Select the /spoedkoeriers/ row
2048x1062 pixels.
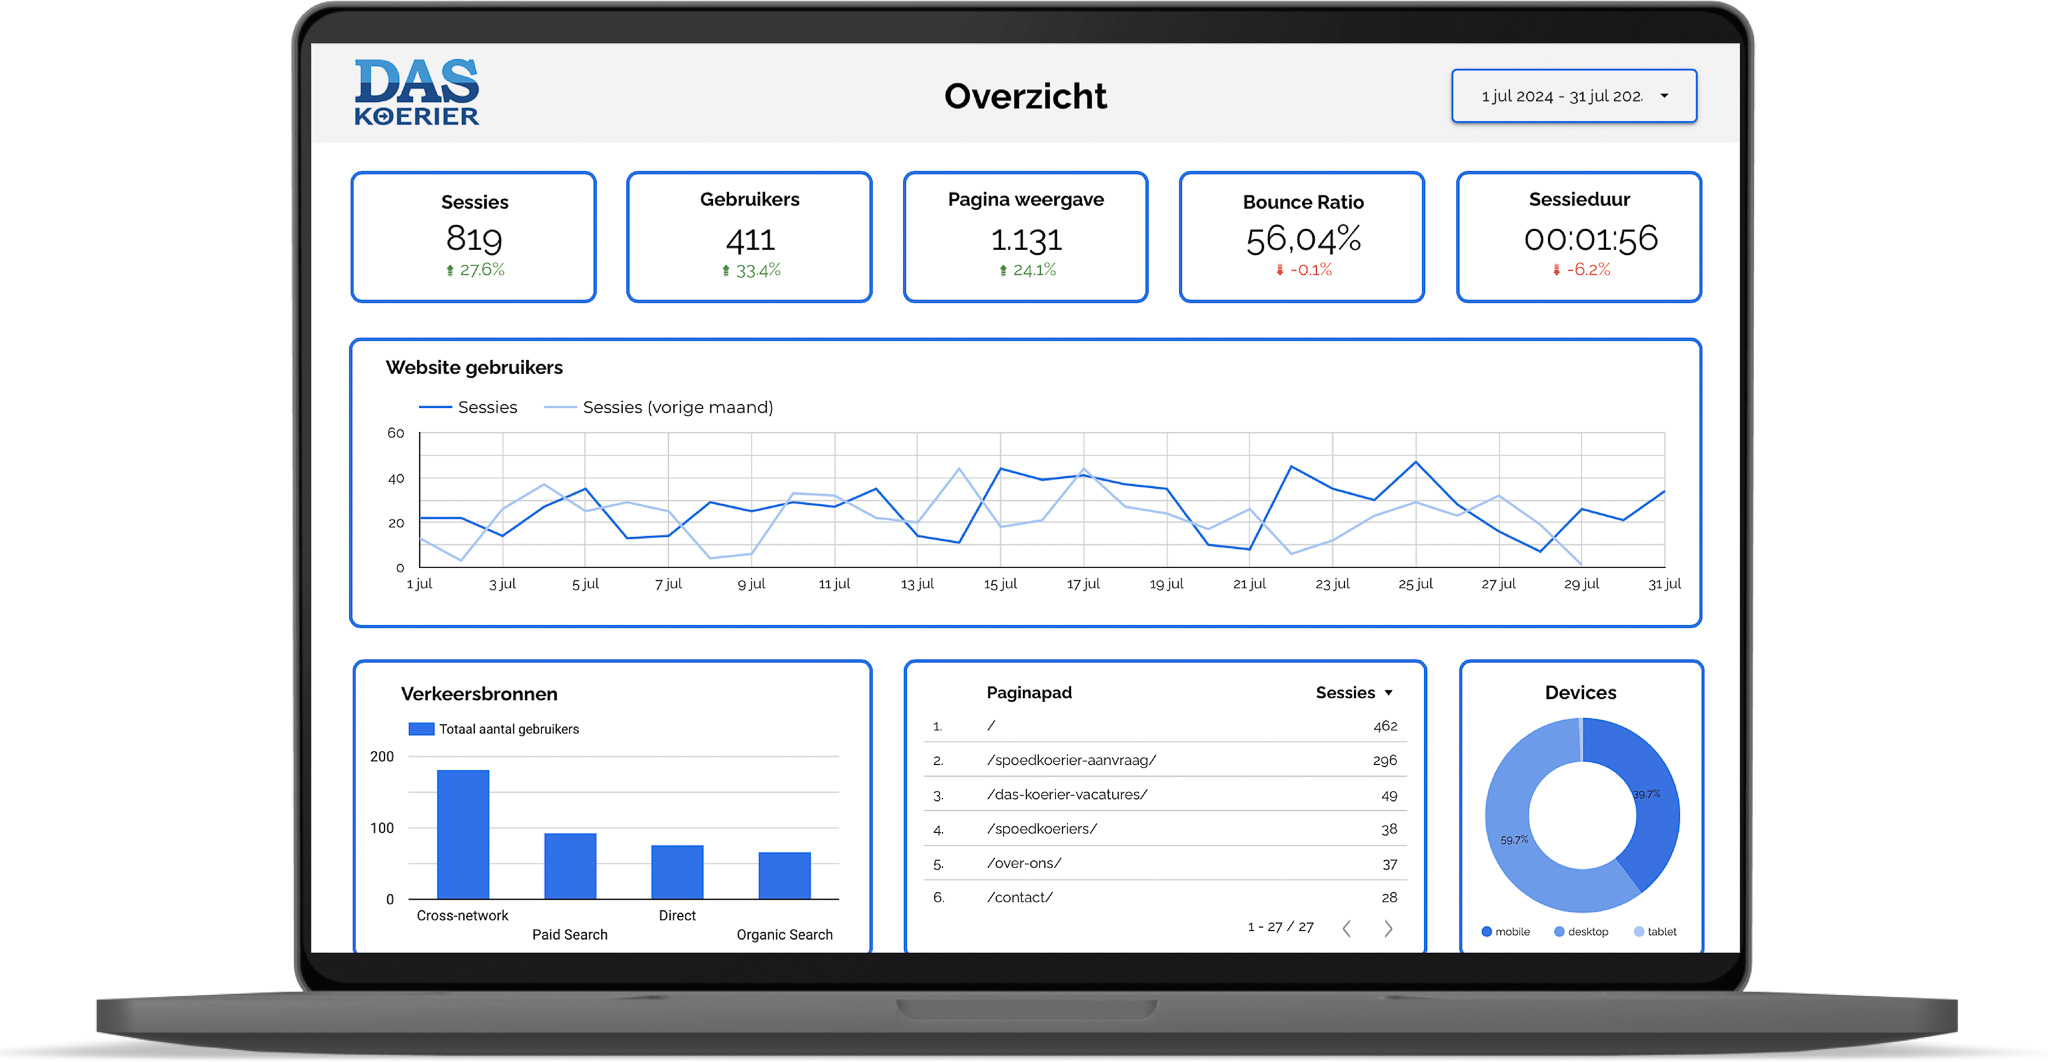(x=1165, y=829)
